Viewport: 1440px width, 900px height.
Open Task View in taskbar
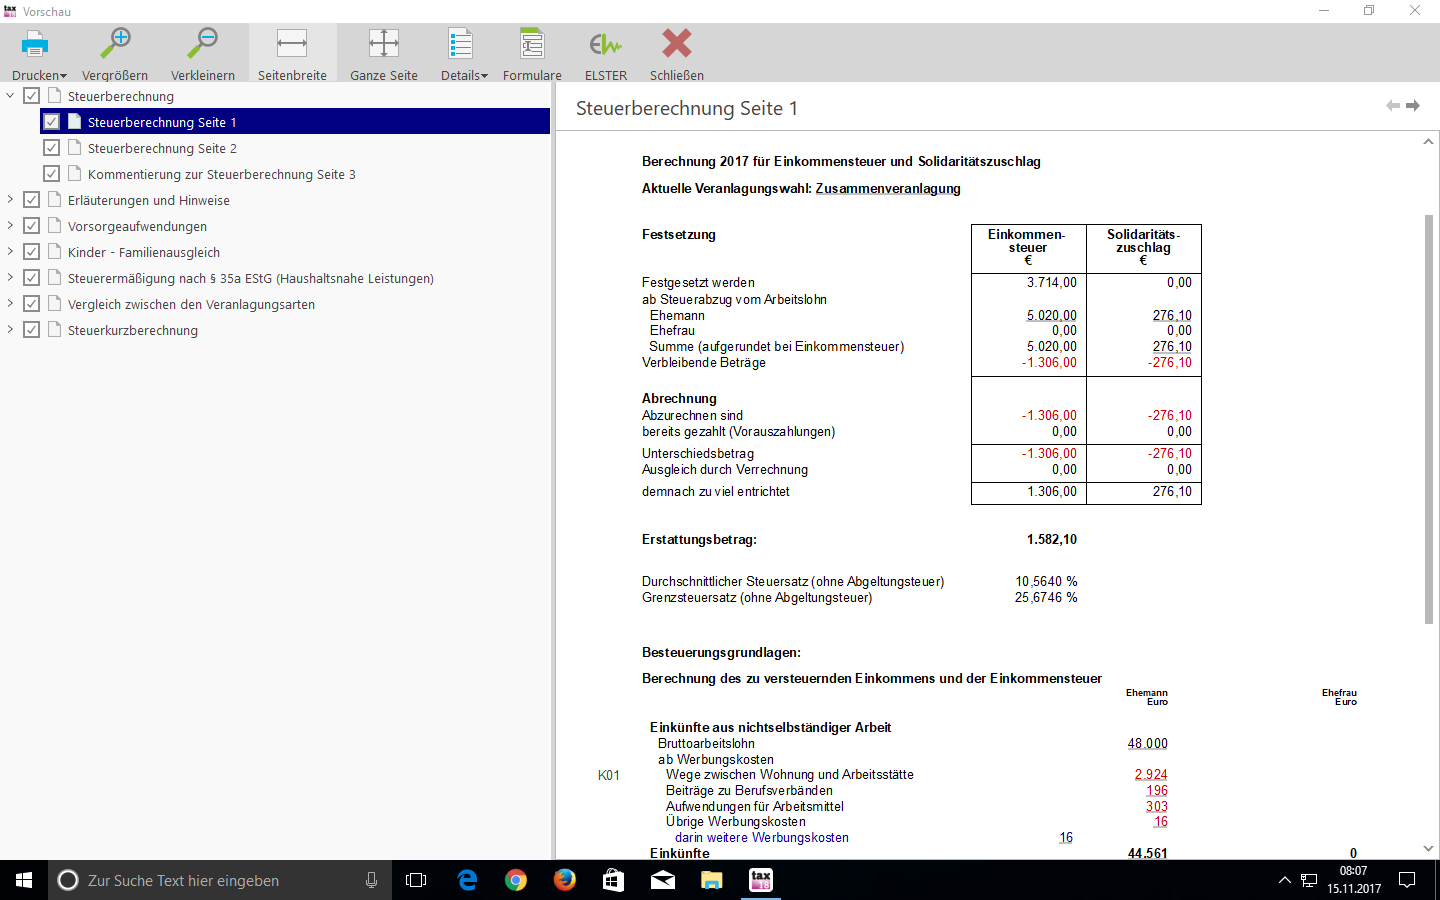[416, 880]
